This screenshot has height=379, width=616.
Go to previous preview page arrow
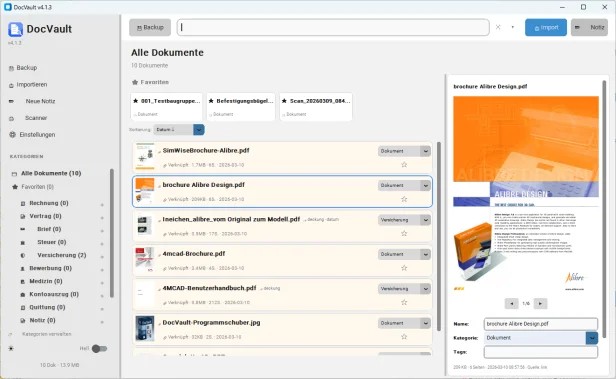click(x=512, y=304)
